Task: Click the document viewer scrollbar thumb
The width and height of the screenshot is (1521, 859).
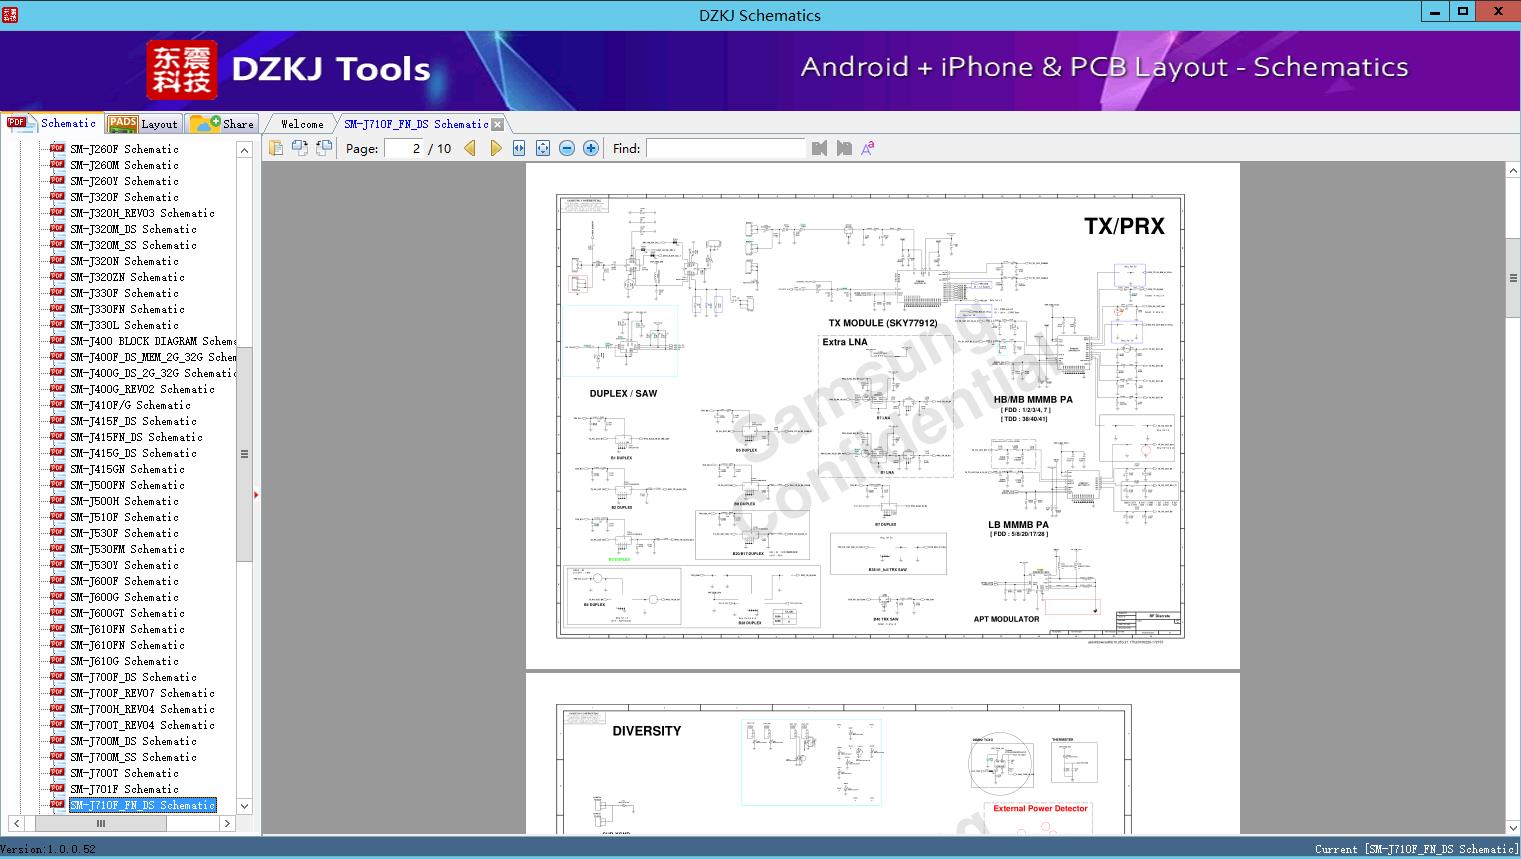Action: coord(1513,279)
